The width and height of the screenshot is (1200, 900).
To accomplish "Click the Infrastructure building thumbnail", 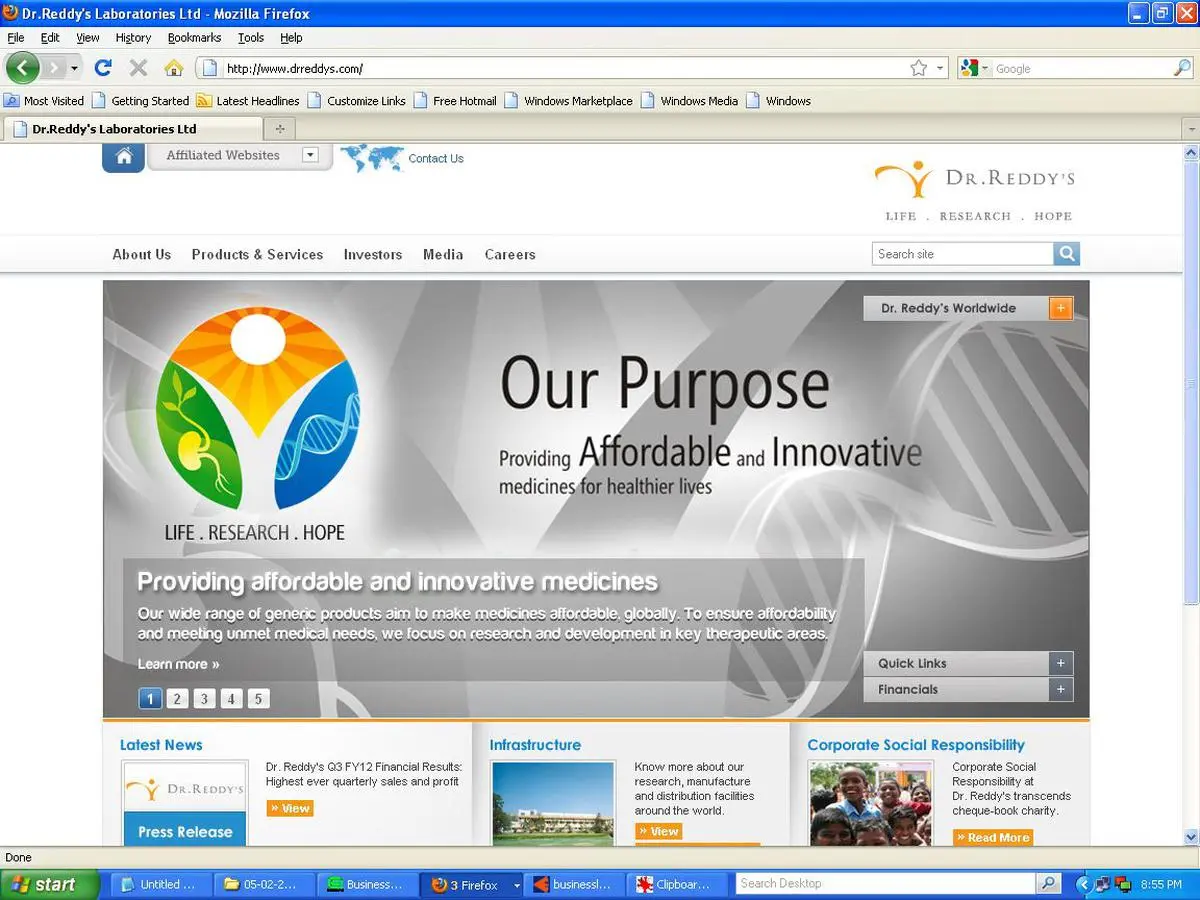I will 553,803.
